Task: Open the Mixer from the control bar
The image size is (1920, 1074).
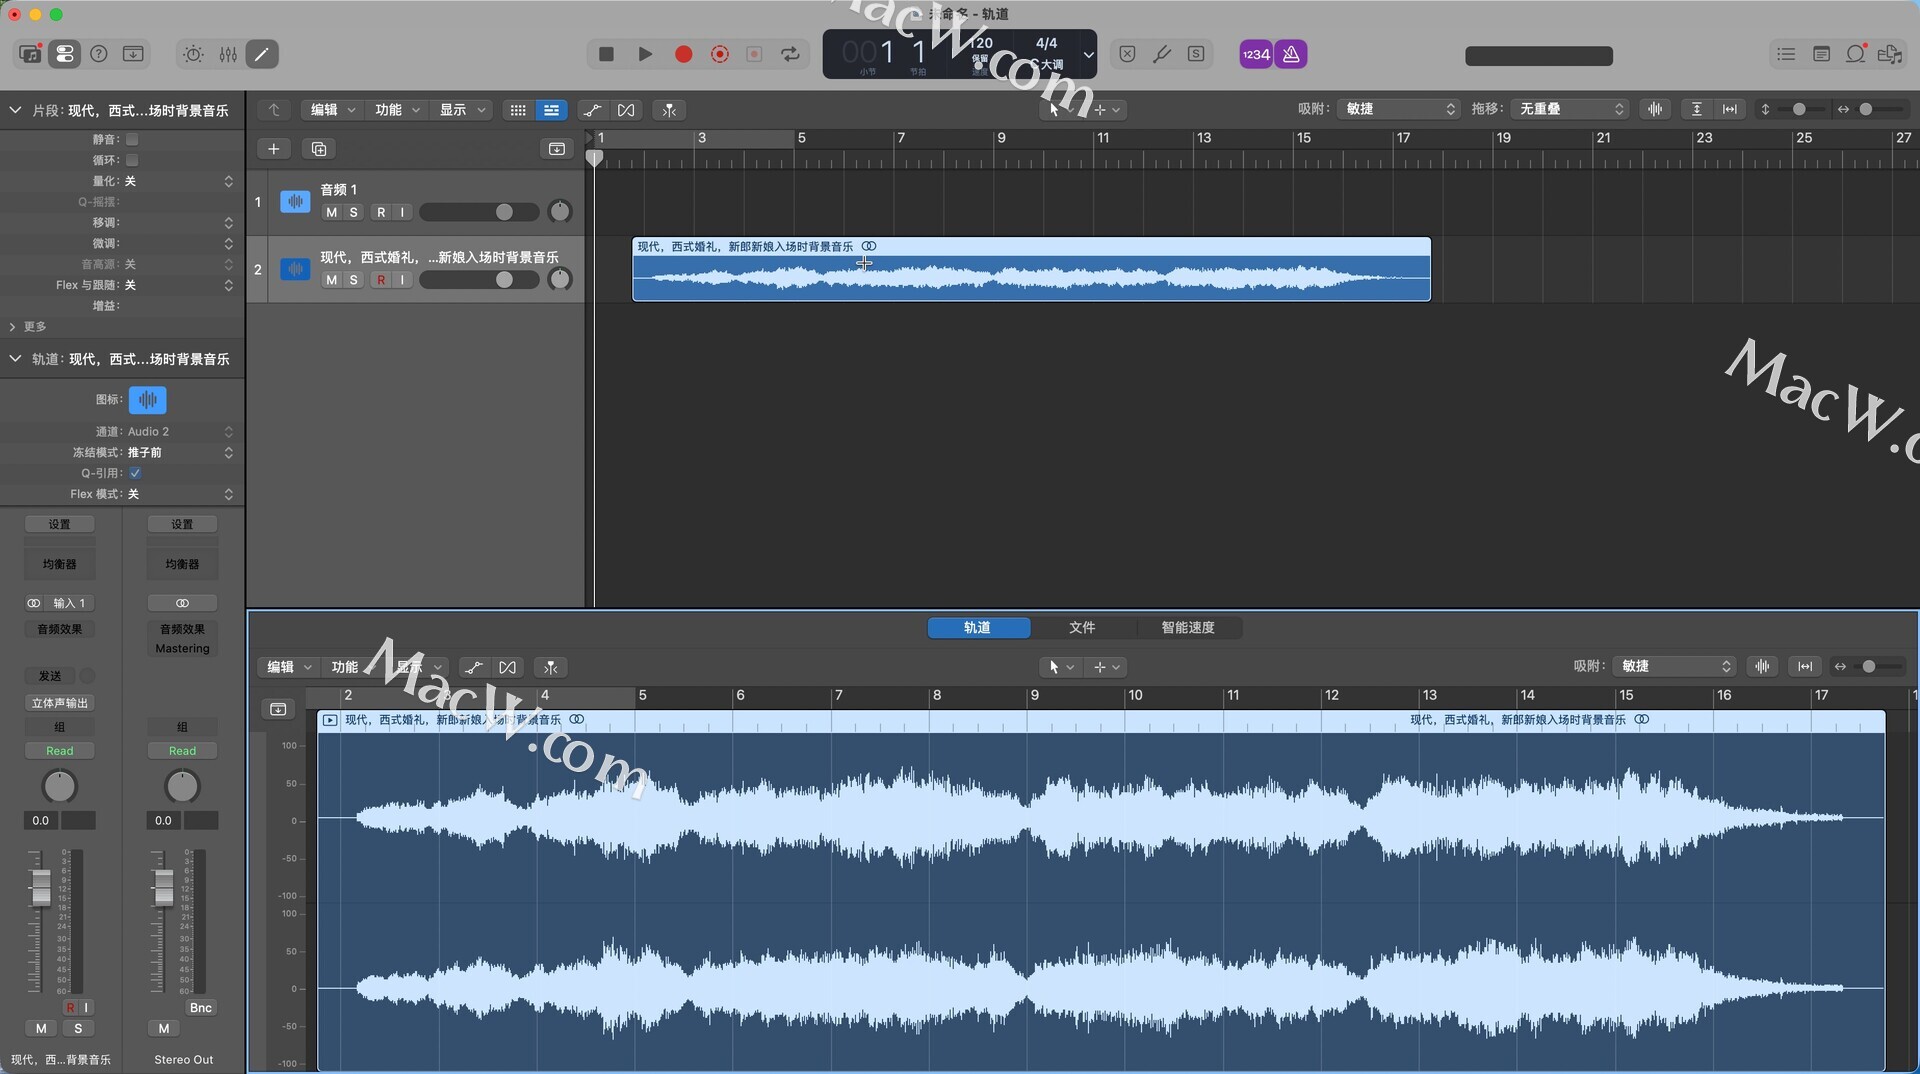Action: (228, 55)
